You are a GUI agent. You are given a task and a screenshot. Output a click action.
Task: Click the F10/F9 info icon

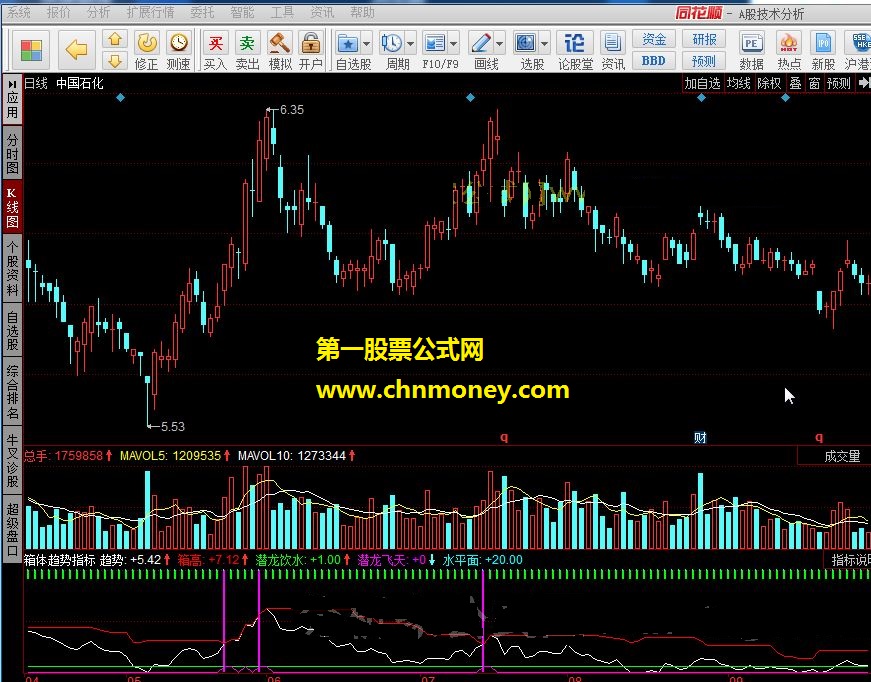point(434,43)
